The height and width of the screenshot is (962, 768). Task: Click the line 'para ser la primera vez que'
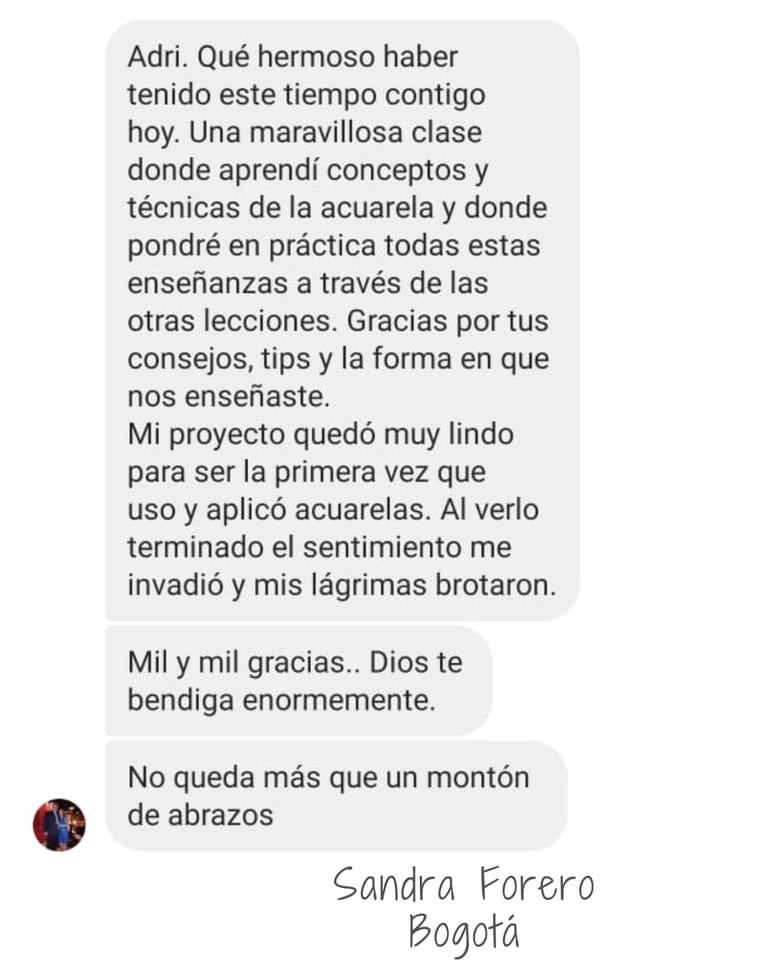tap(307, 473)
